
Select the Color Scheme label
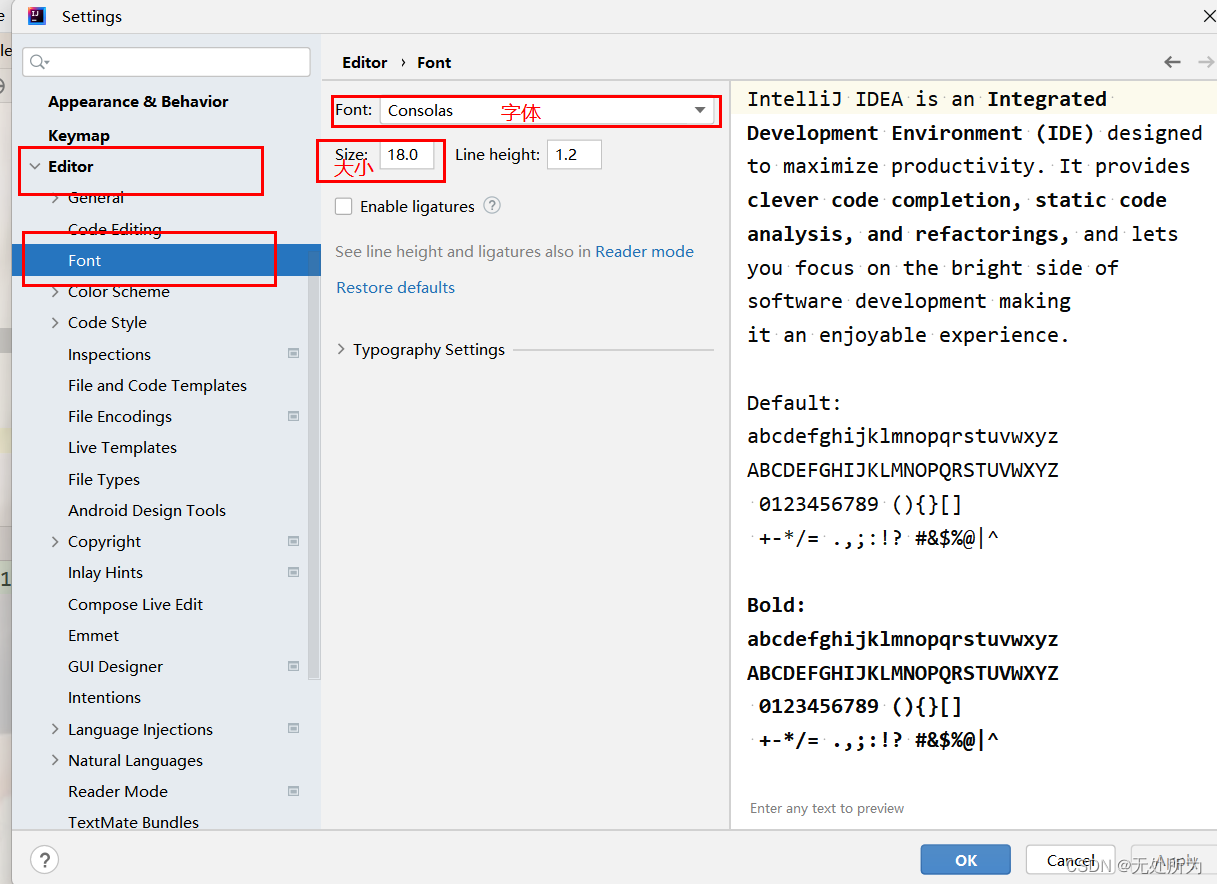pos(118,291)
